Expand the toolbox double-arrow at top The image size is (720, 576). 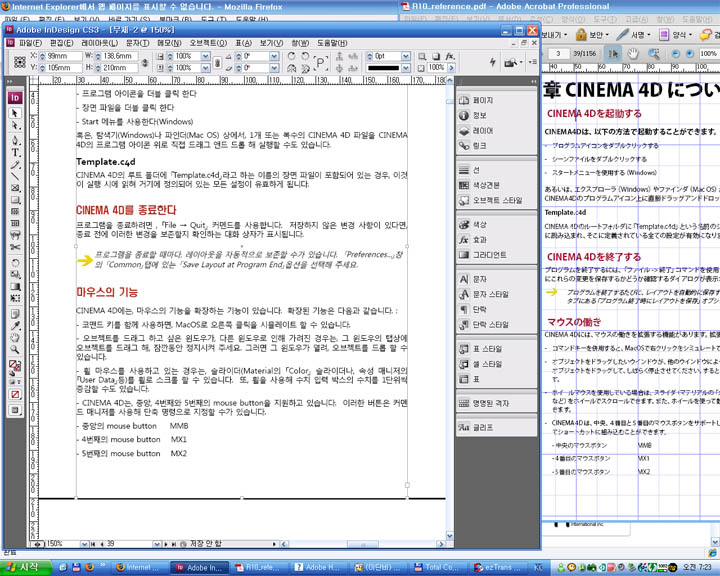point(10,81)
